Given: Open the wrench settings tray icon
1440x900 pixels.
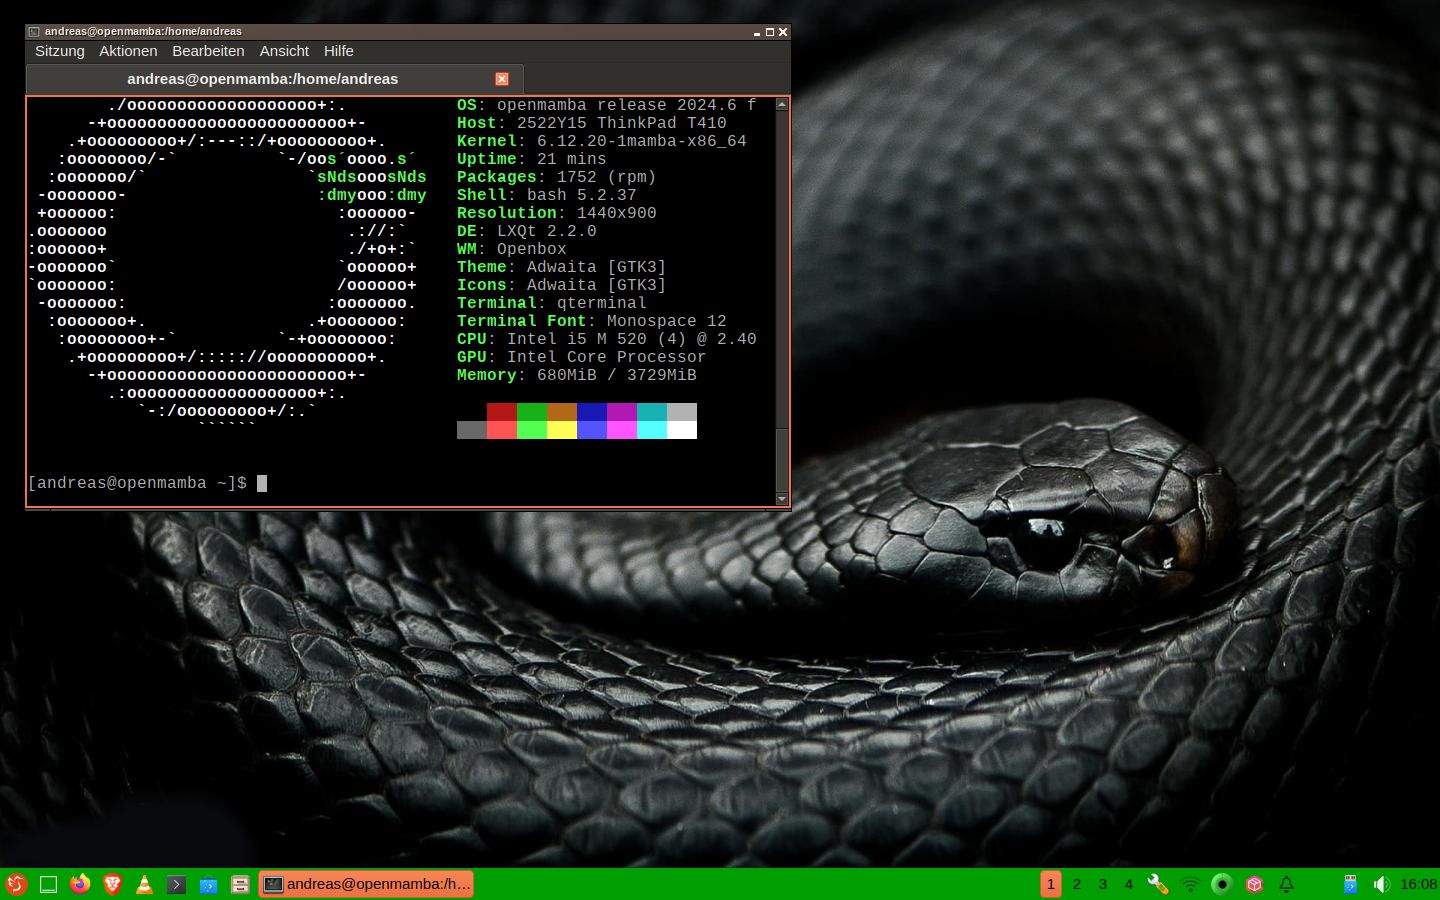Looking at the screenshot, I should pos(1158,884).
